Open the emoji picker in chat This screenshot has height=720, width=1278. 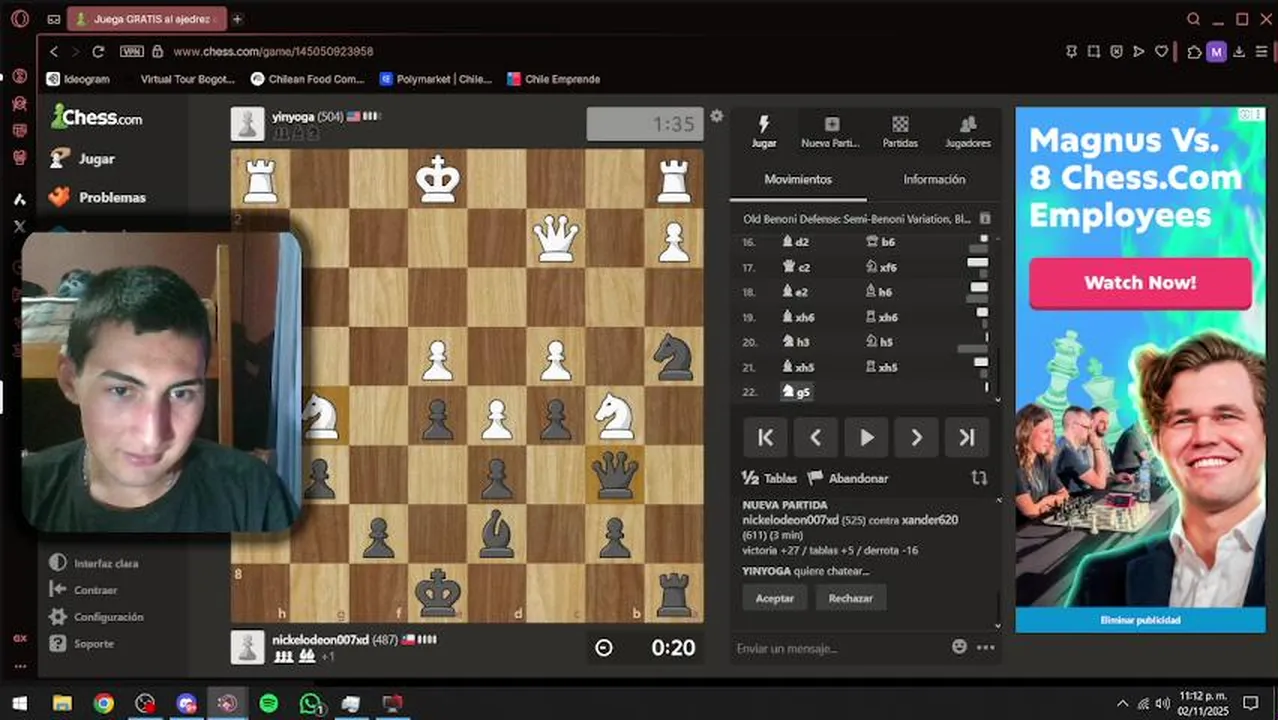coord(960,647)
